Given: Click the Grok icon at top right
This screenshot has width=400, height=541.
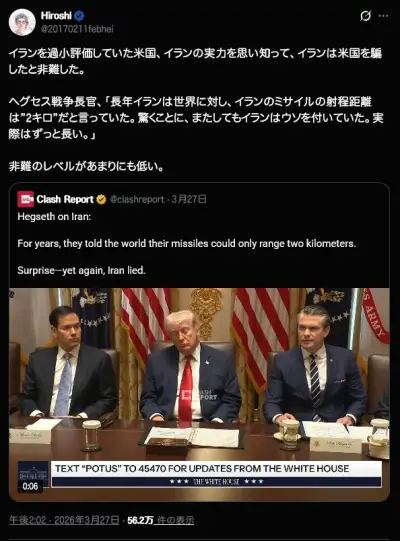Looking at the screenshot, I should click(x=365, y=16).
